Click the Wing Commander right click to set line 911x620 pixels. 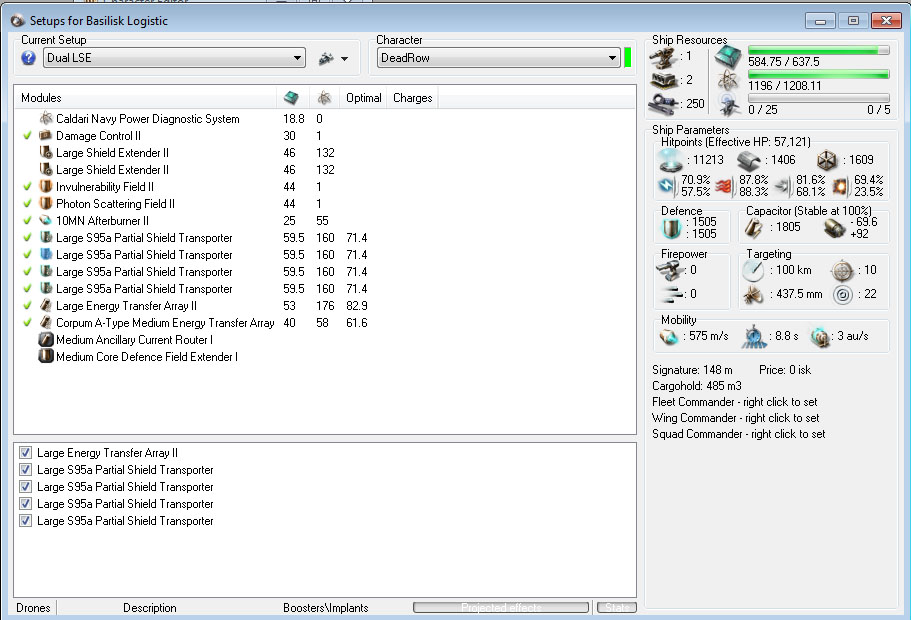coord(736,418)
